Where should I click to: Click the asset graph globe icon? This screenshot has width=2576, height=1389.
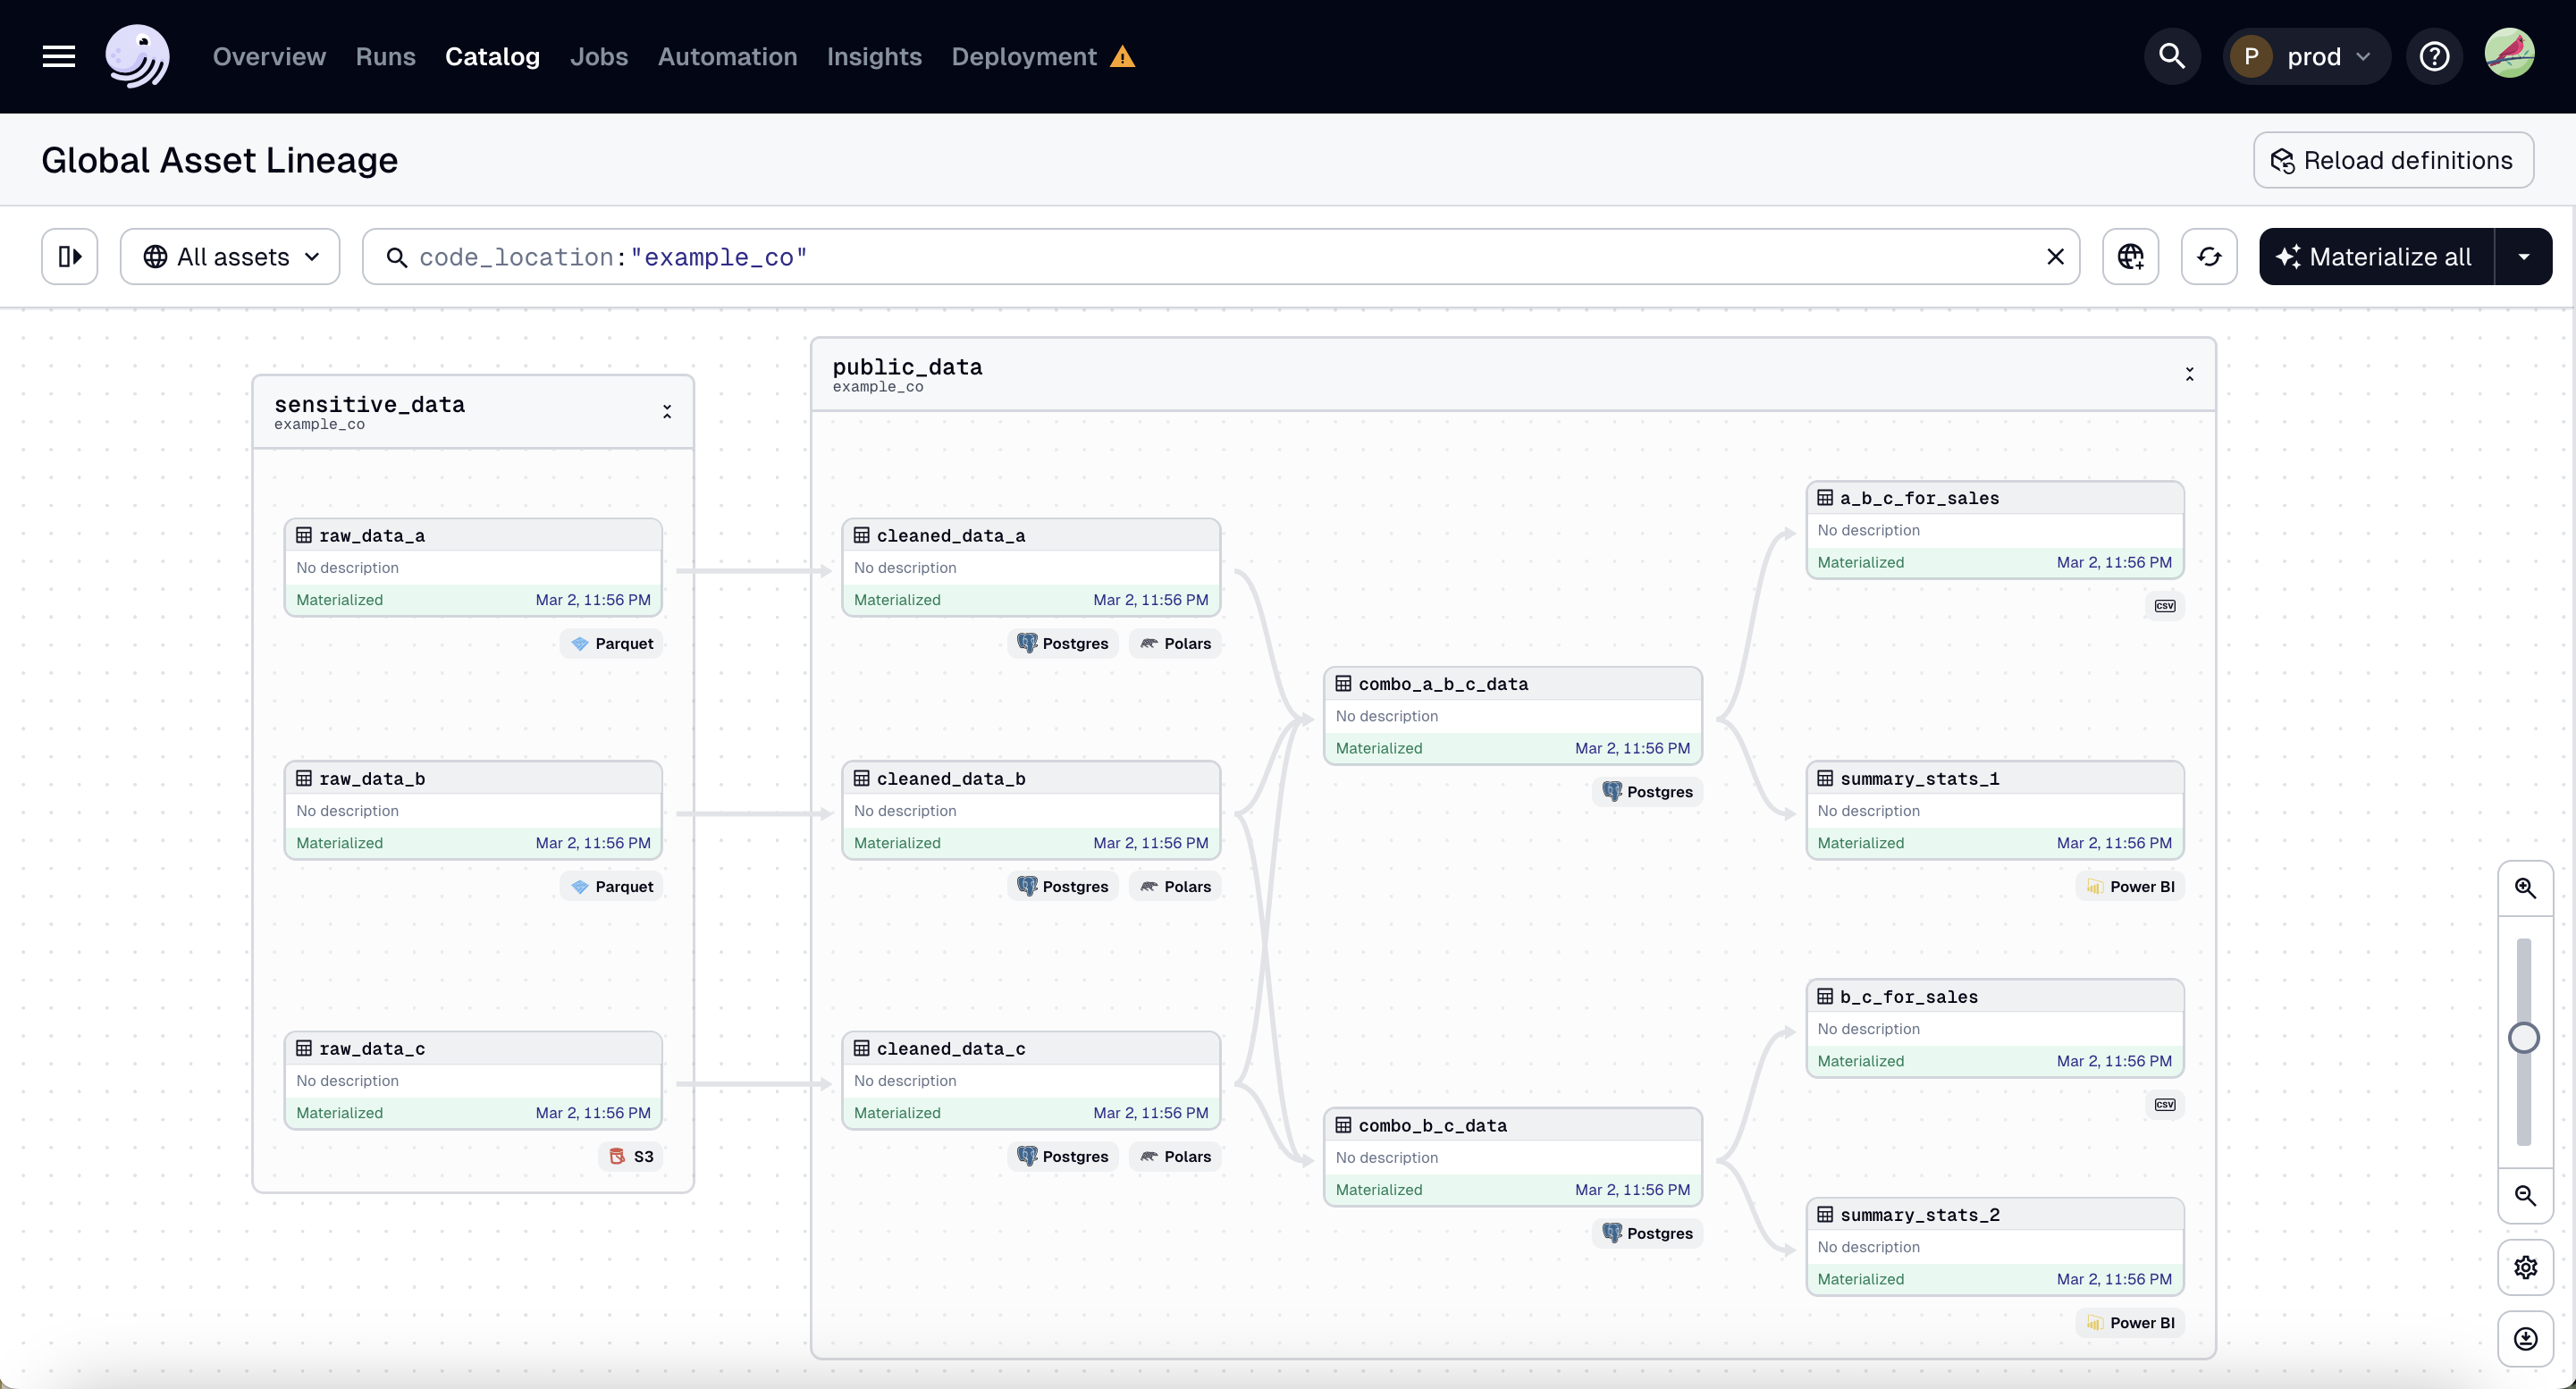[2133, 255]
